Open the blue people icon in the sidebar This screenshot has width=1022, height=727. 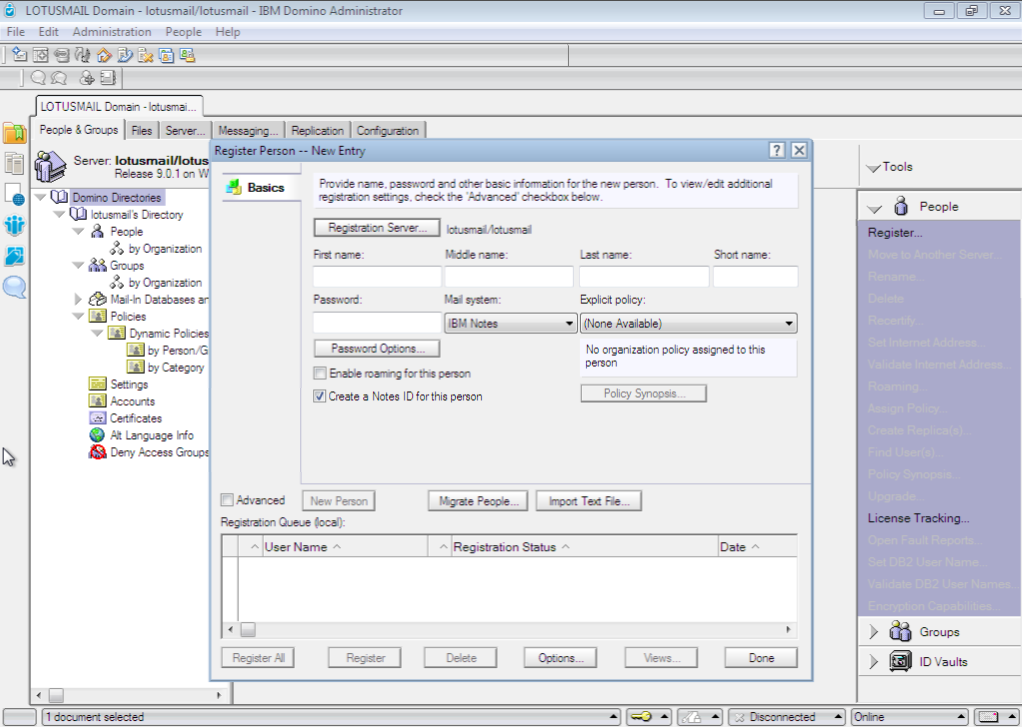pyautogui.click(x=14, y=225)
